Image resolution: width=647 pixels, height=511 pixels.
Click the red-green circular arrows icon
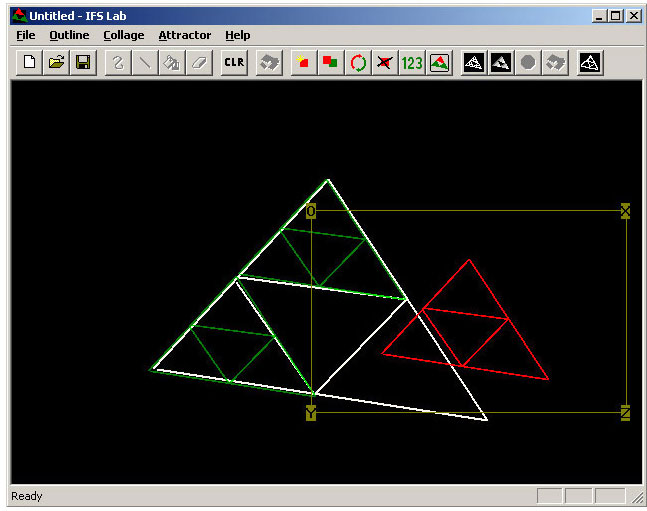(x=358, y=63)
